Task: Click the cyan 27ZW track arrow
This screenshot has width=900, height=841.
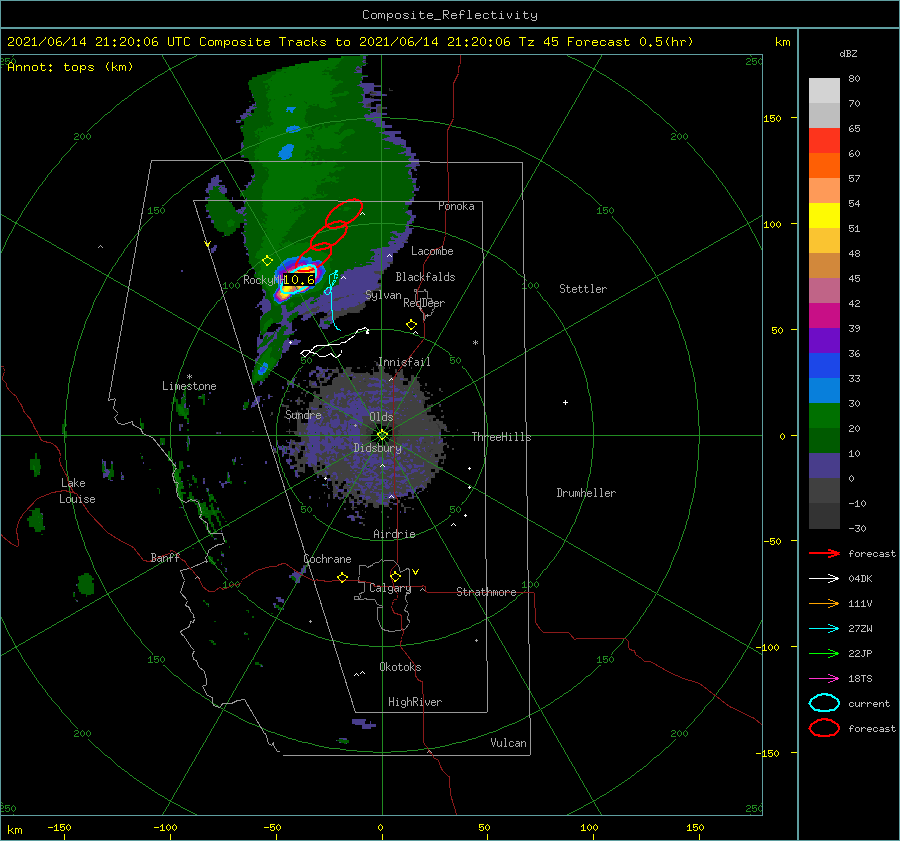Action: tap(824, 629)
